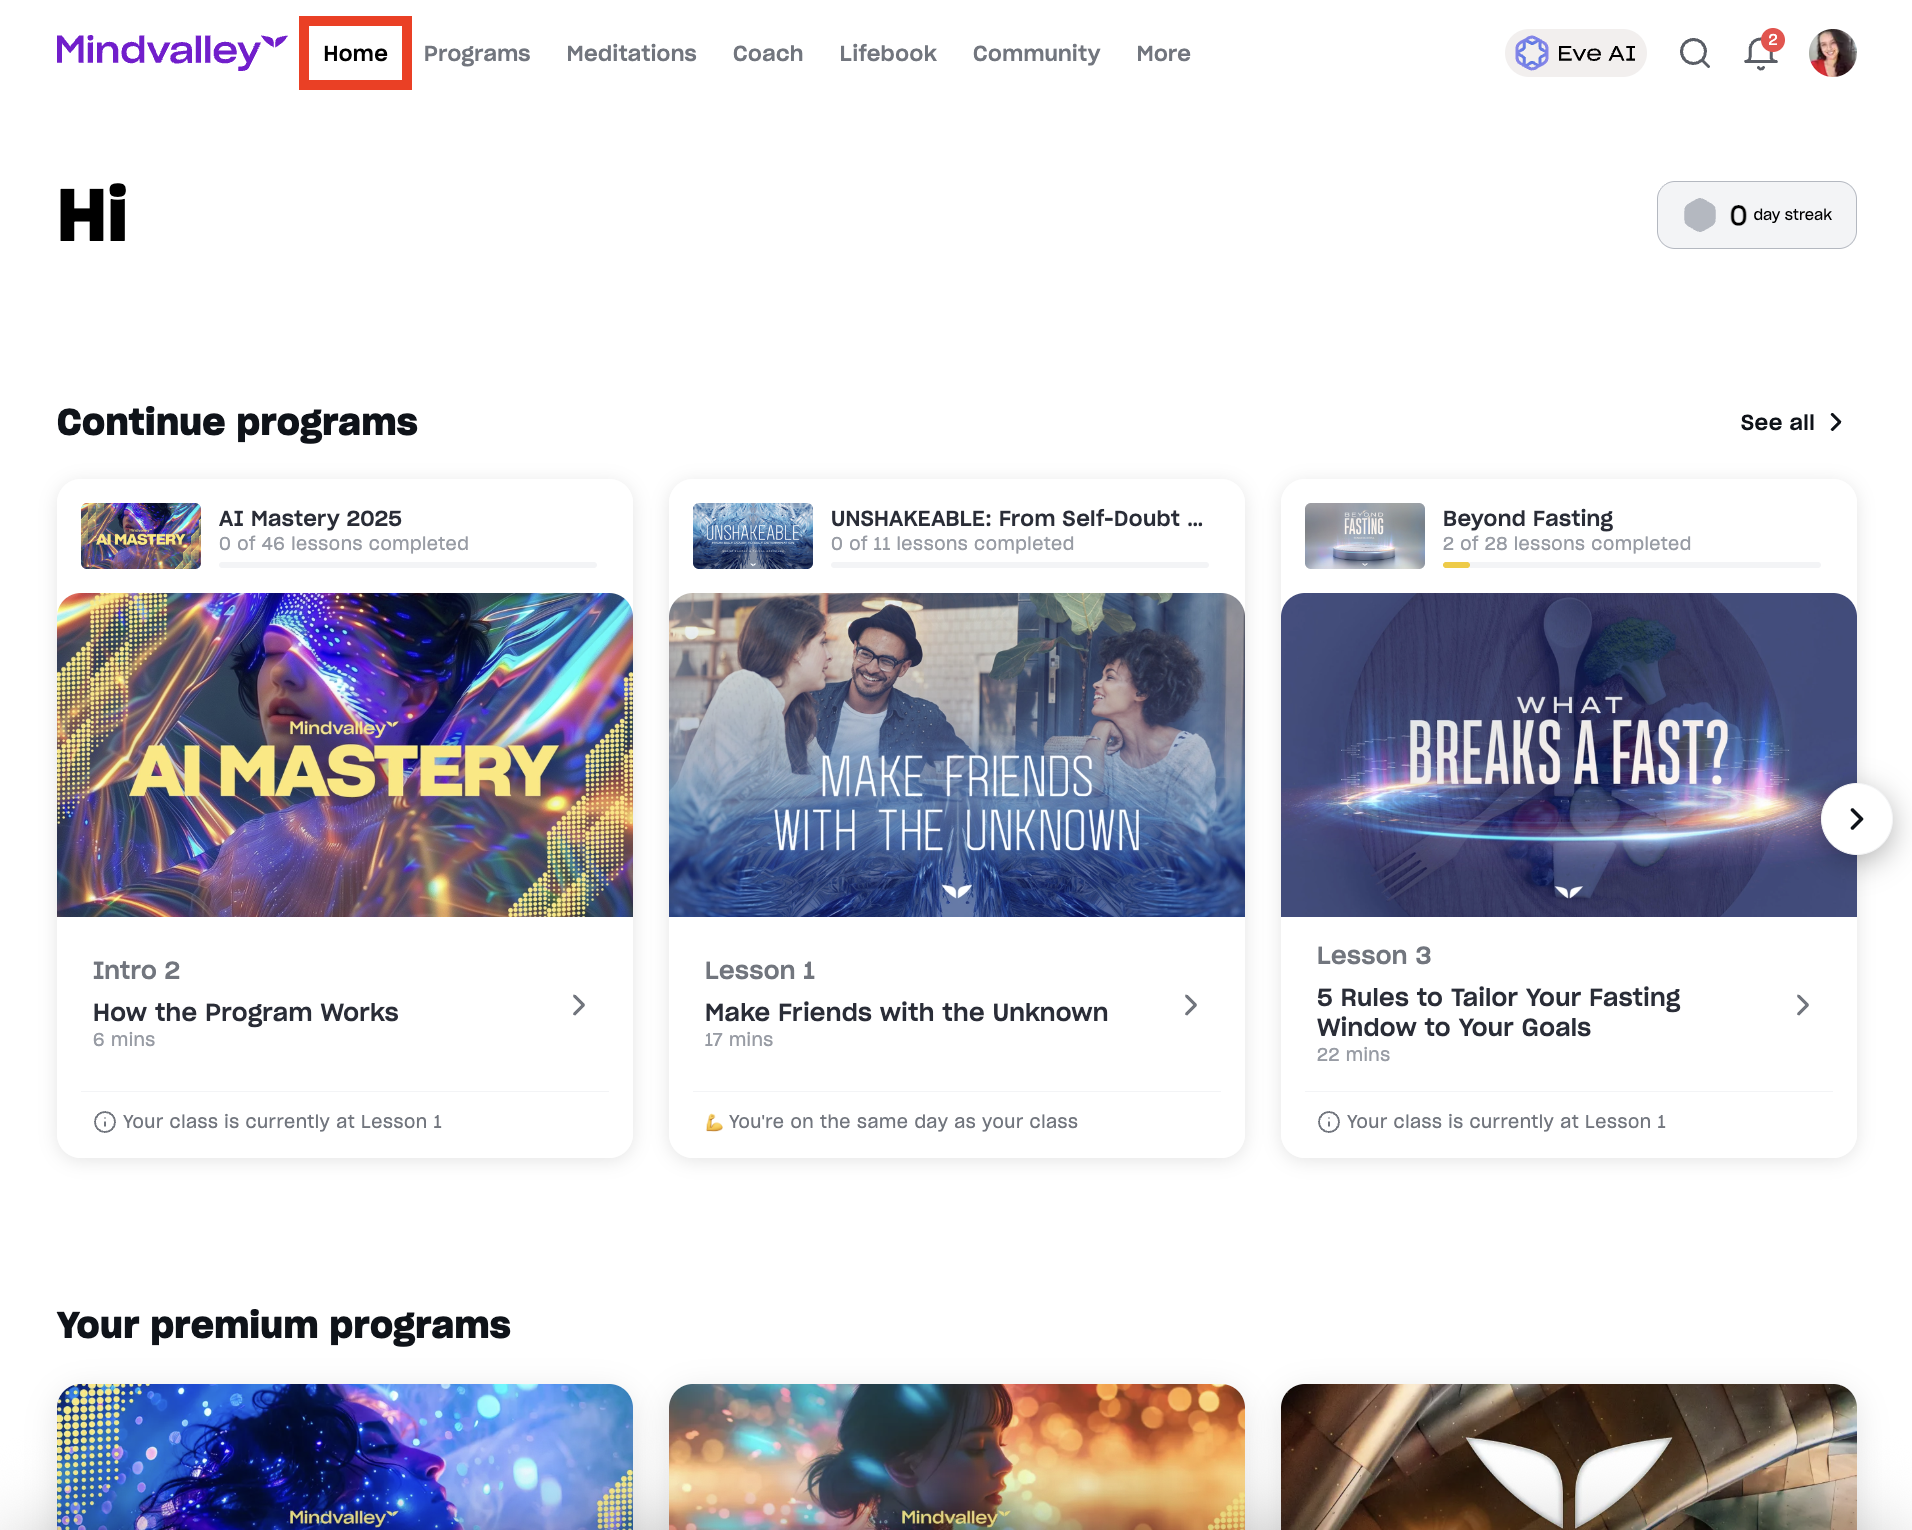Viewport: 1912px width, 1530px height.
Task: Open 5 Rules fasting lesson chevron
Action: click(1802, 1005)
